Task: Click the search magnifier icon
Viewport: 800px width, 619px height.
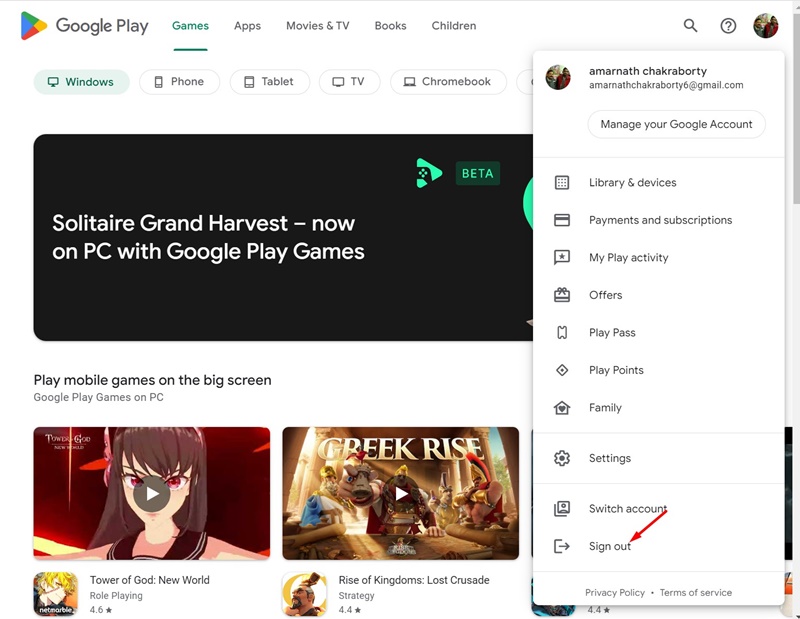Action: click(x=690, y=26)
